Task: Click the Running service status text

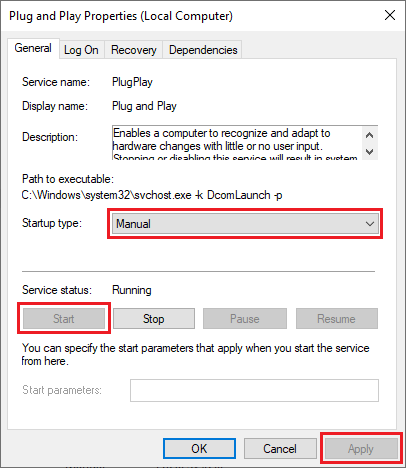Action: coord(132,290)
